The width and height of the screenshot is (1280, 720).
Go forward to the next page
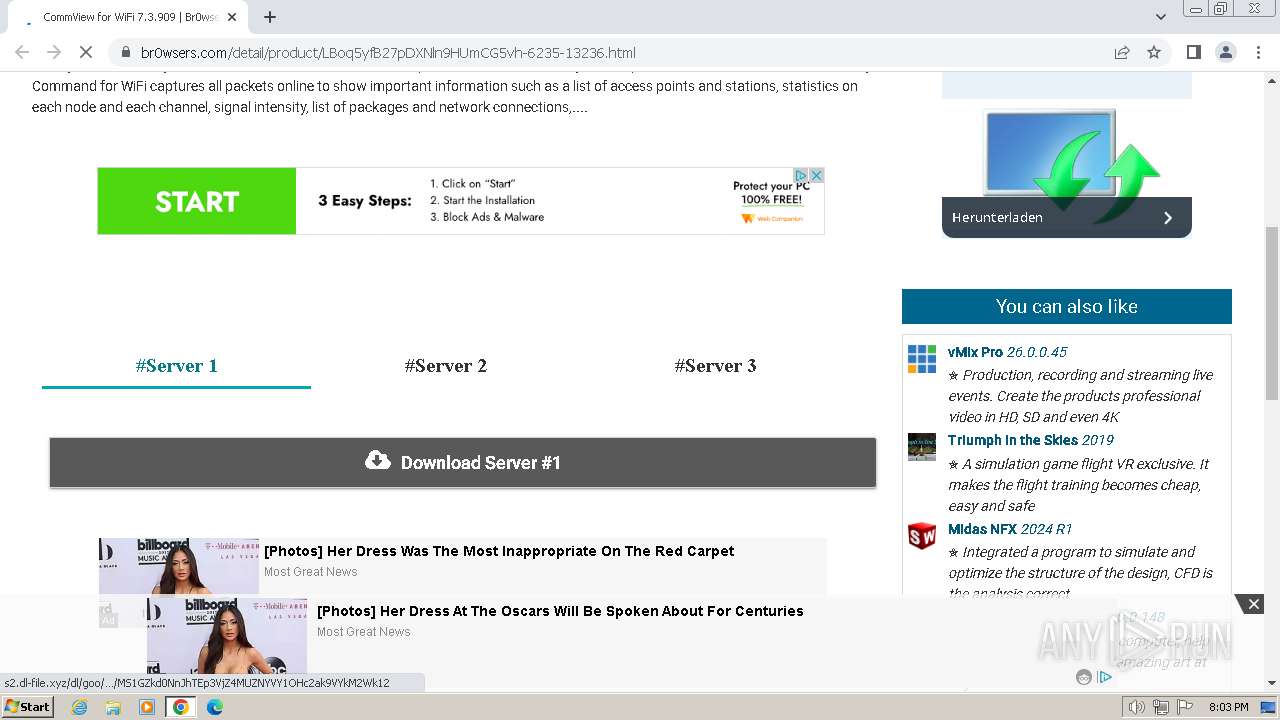pos(54,52)
